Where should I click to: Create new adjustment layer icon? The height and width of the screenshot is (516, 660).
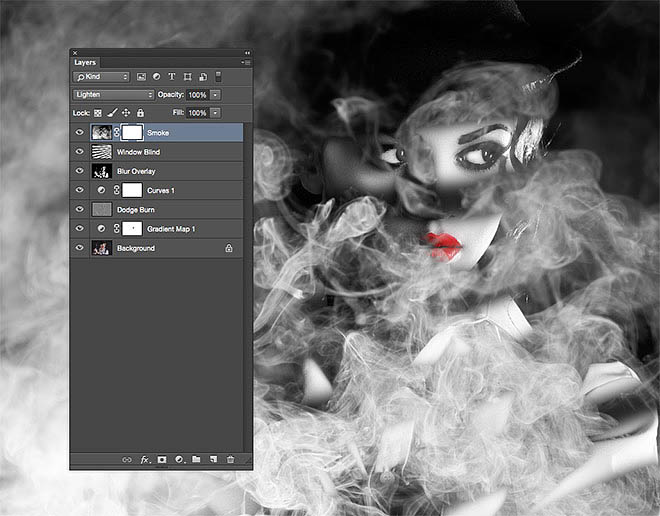[179, 459]
